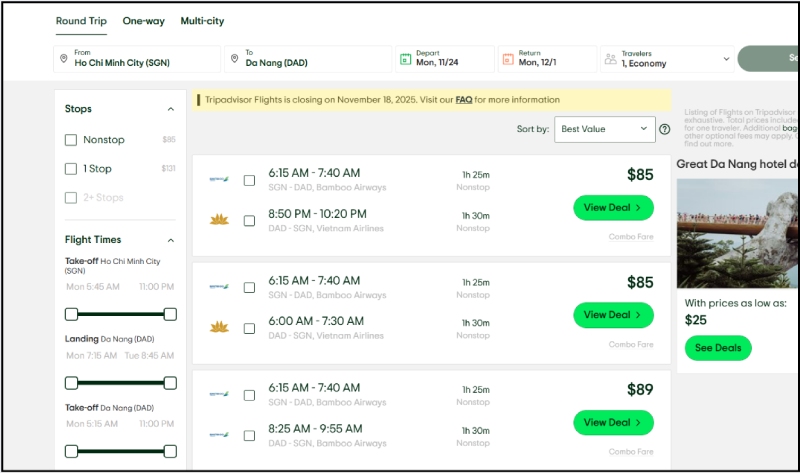Click left handle of Take-off Da Nang slider

(x=71, y=452)
